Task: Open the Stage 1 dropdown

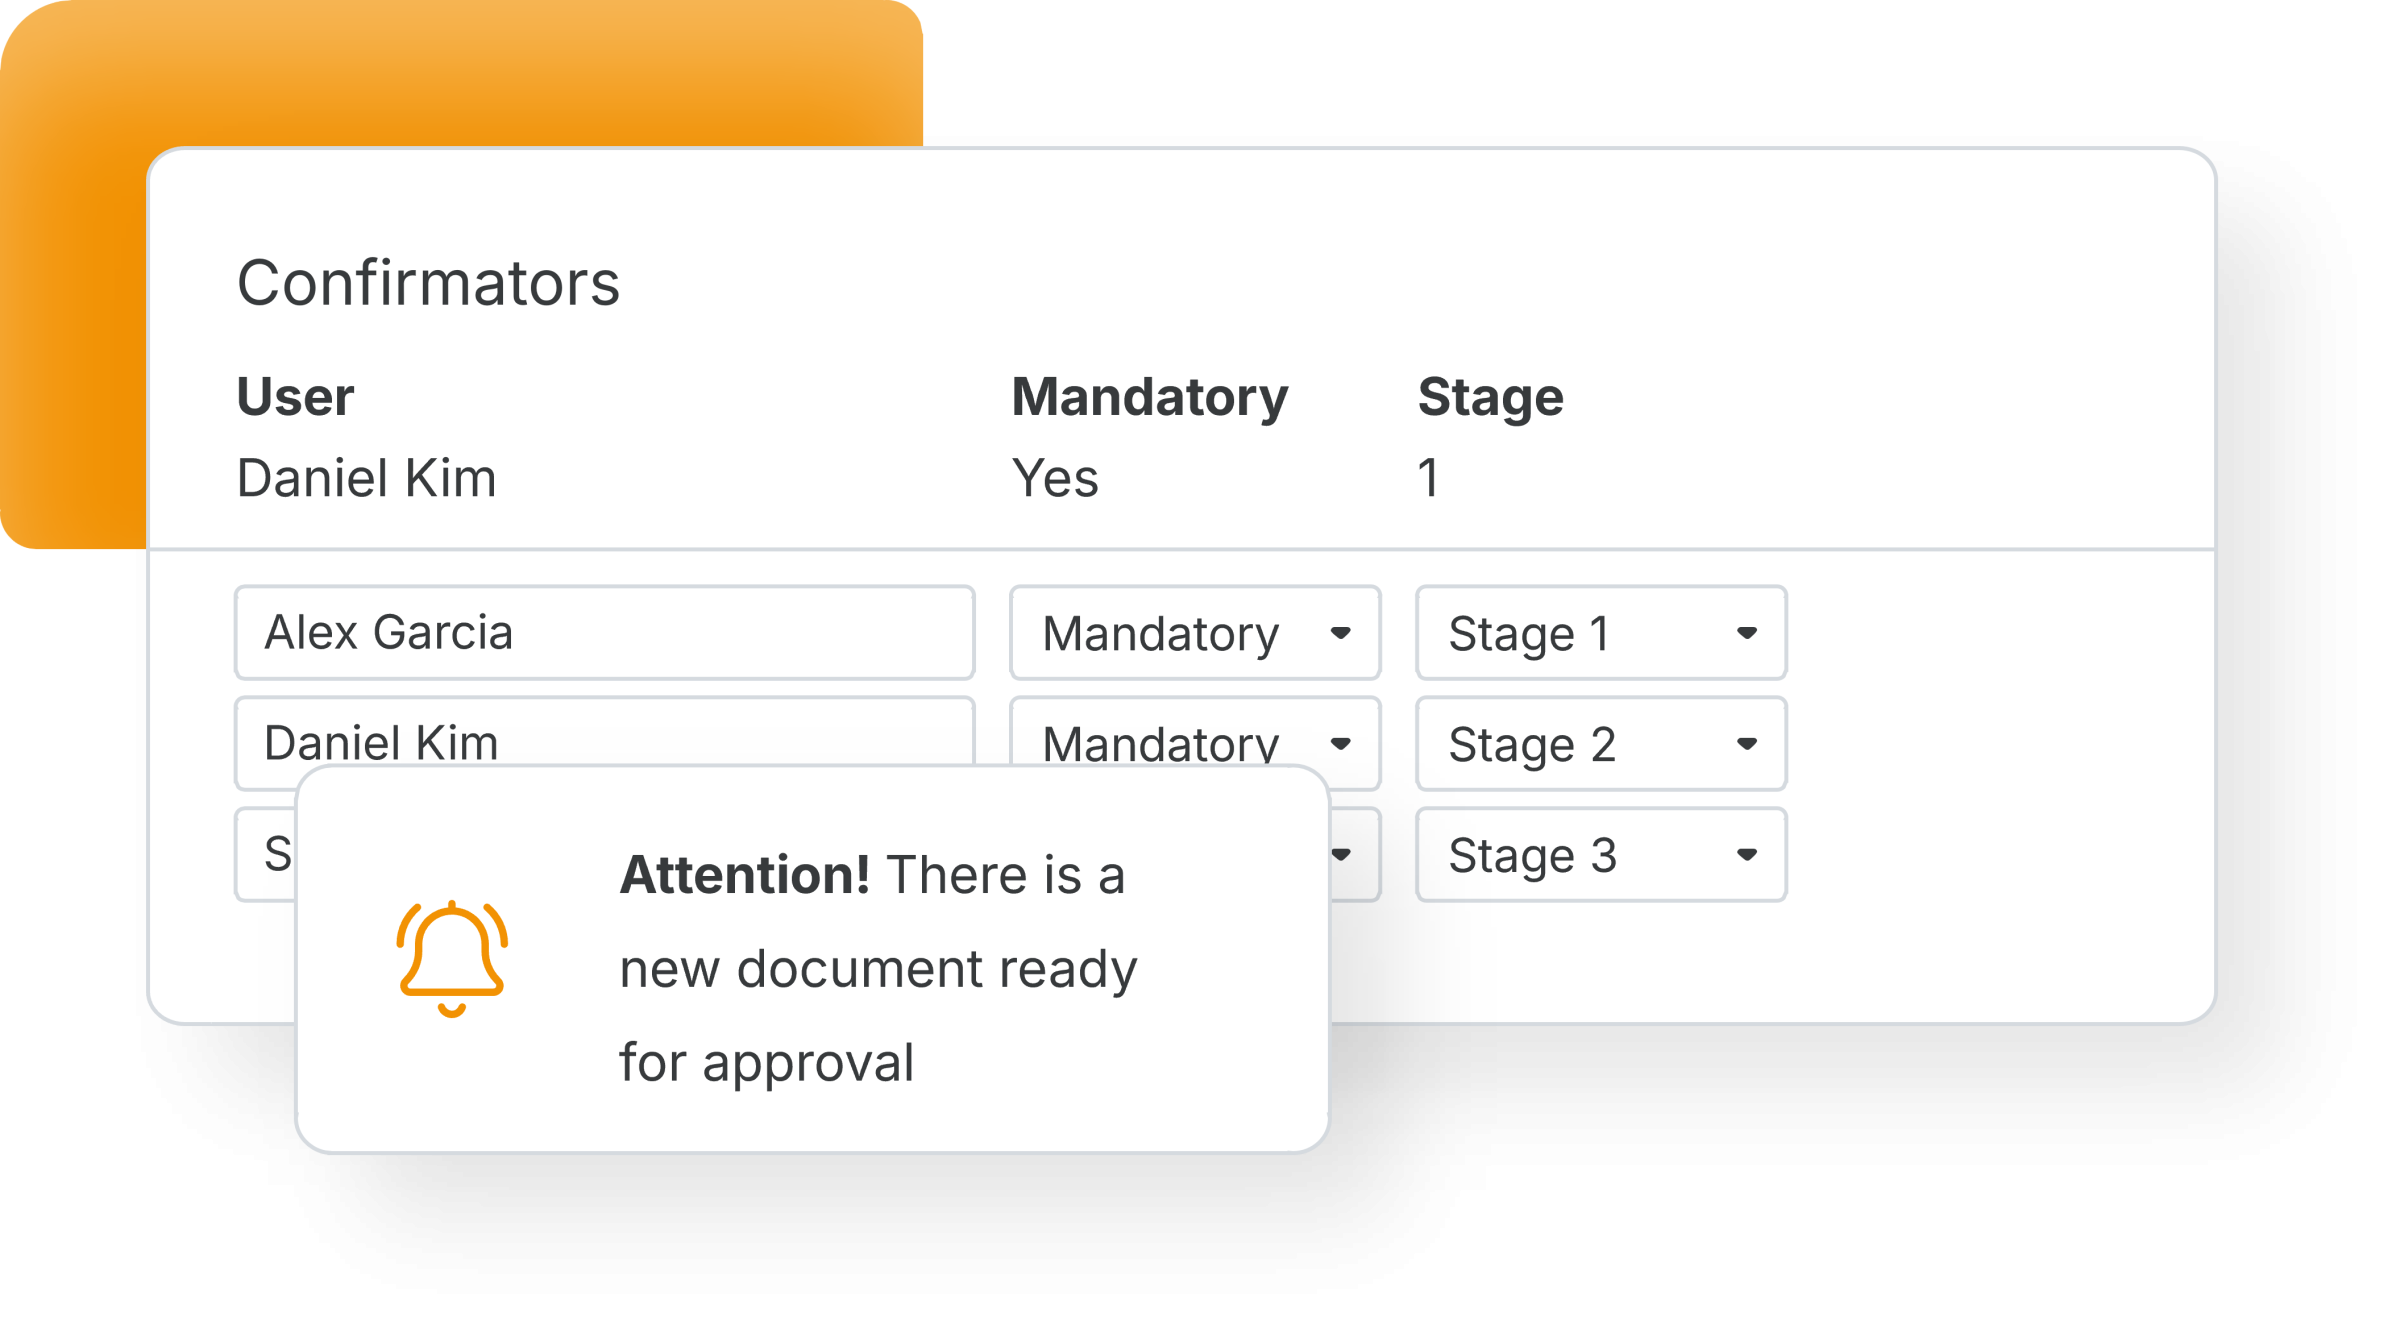Action: point(1601,633)
